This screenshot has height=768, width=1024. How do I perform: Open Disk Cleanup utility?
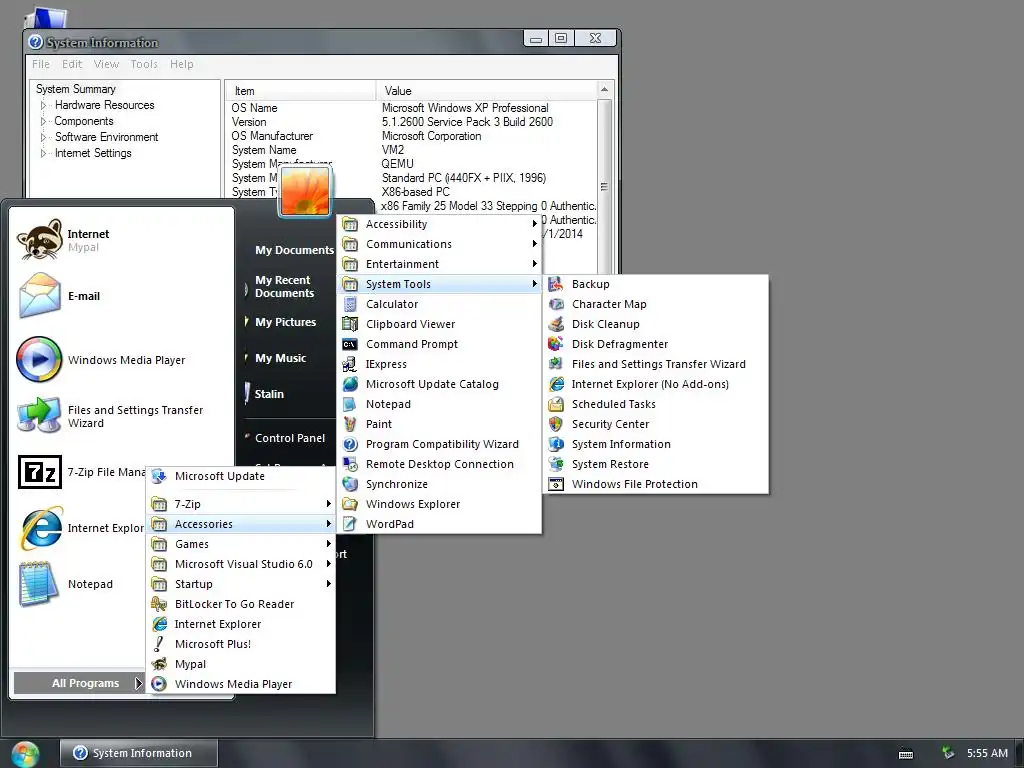658,324
